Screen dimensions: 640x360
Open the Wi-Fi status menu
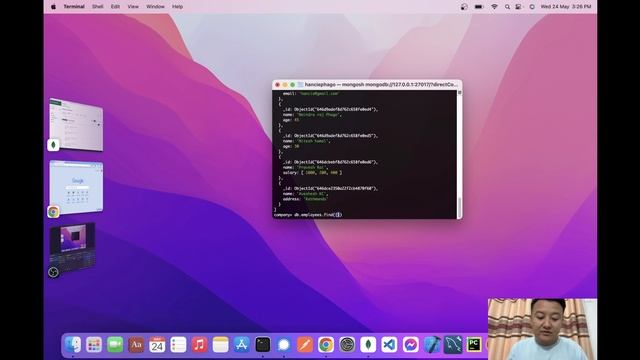pyautogui.click(x=494, y=7)
